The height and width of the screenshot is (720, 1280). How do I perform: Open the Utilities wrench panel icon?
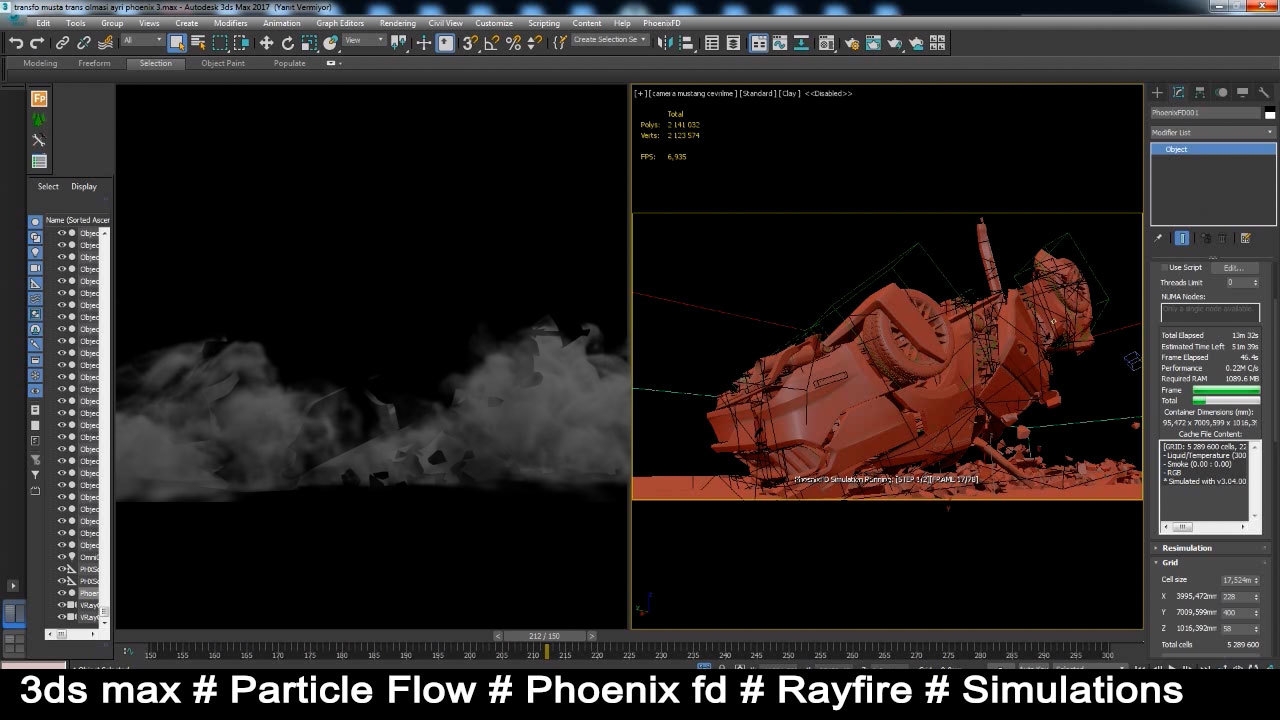click(x=1264, y=92)
